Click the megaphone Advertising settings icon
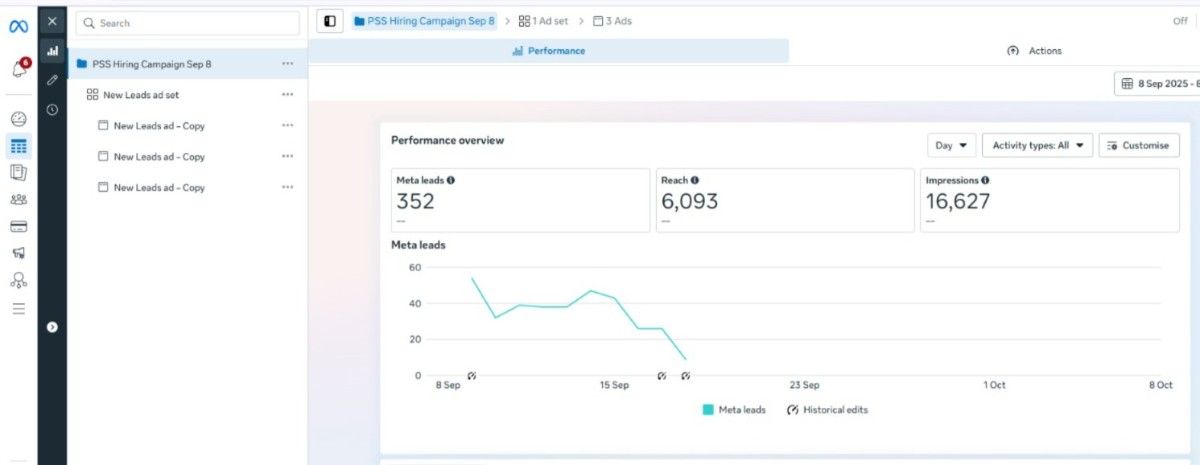 pos(18,253)
